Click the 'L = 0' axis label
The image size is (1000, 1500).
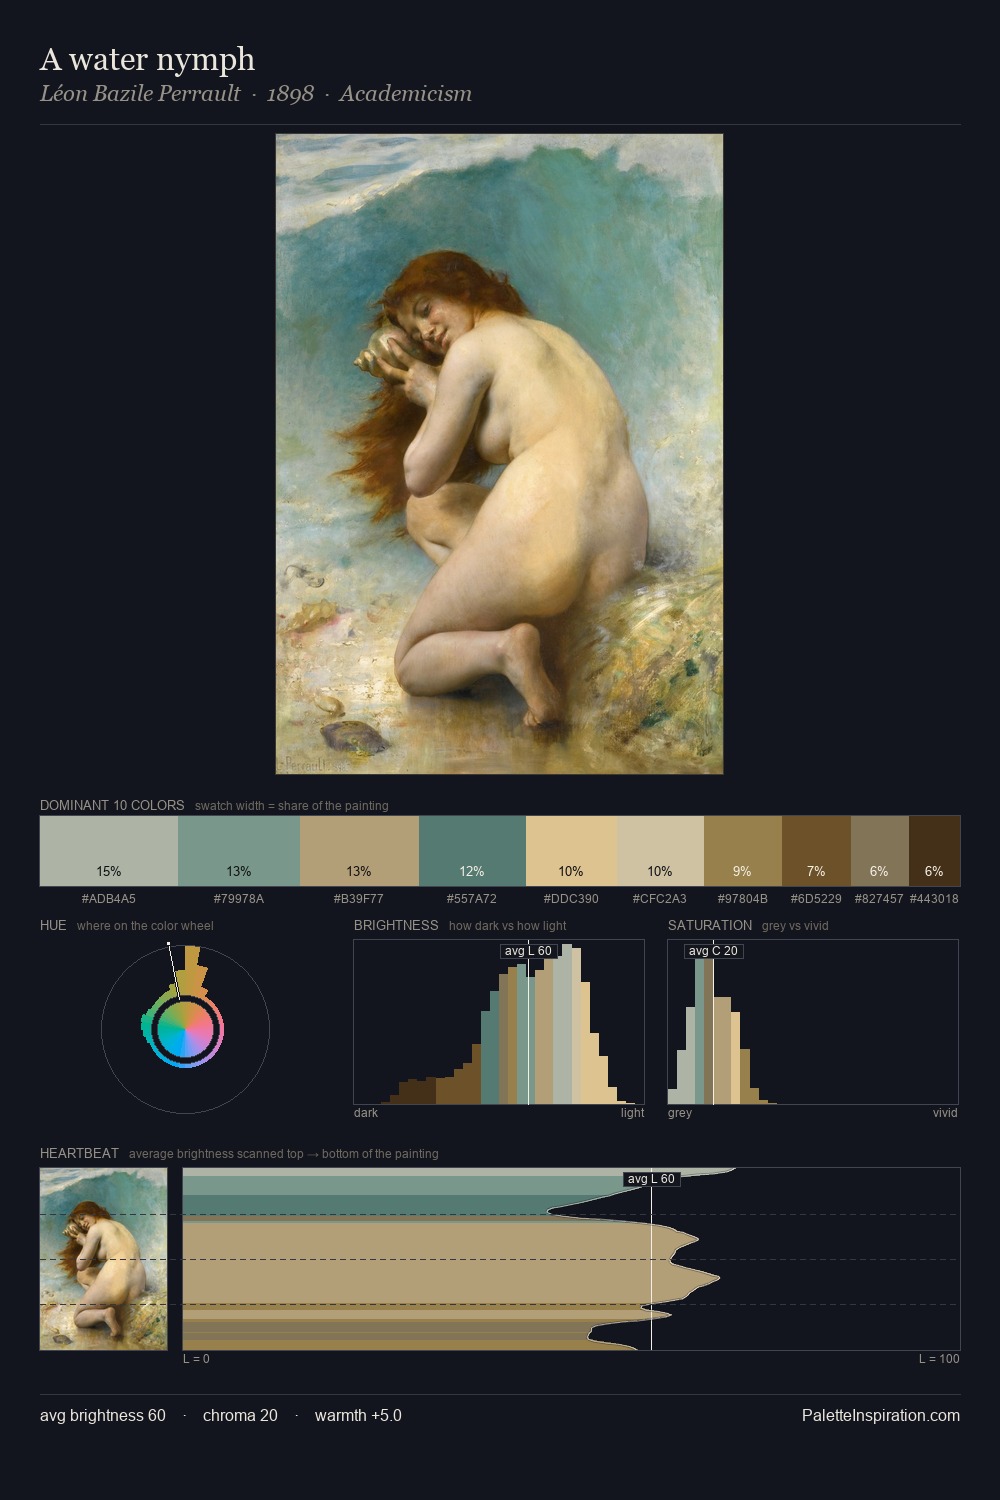coord(197,1359)
